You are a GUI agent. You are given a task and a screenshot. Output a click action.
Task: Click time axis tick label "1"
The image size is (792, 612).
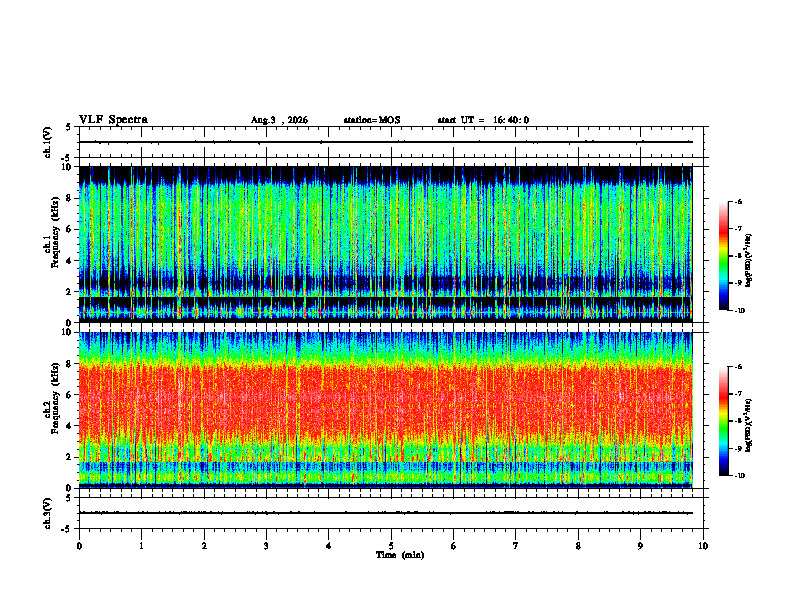(141, 546)
